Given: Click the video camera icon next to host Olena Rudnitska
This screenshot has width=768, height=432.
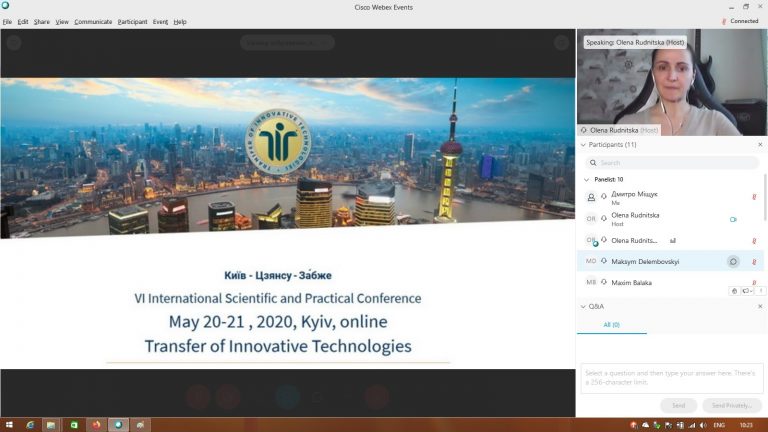Looking at the screenshot, I should tap(733, 219).
